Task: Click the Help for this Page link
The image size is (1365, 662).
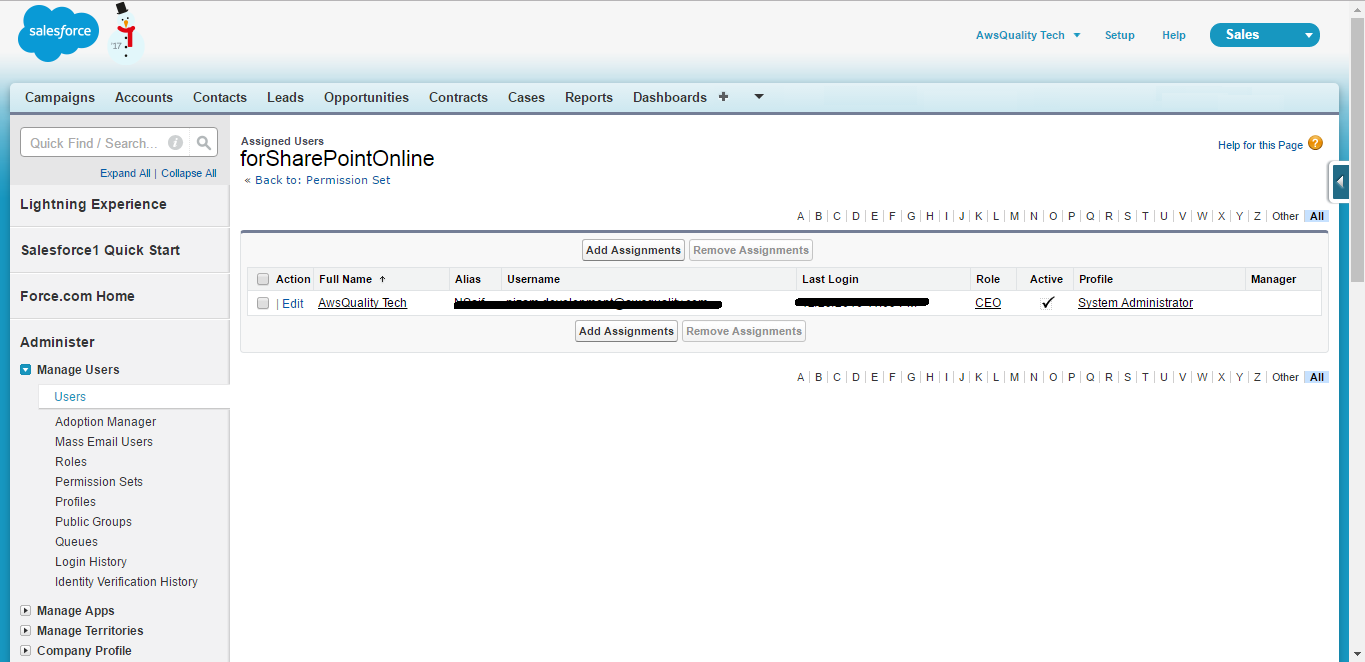Action: pyautogui.click(x=1260, y=145)
